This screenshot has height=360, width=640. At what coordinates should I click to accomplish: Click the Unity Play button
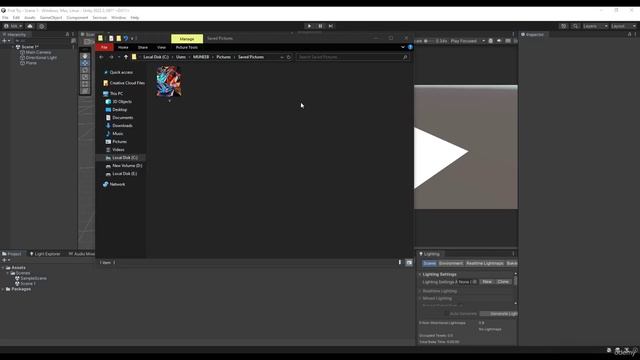309,26
